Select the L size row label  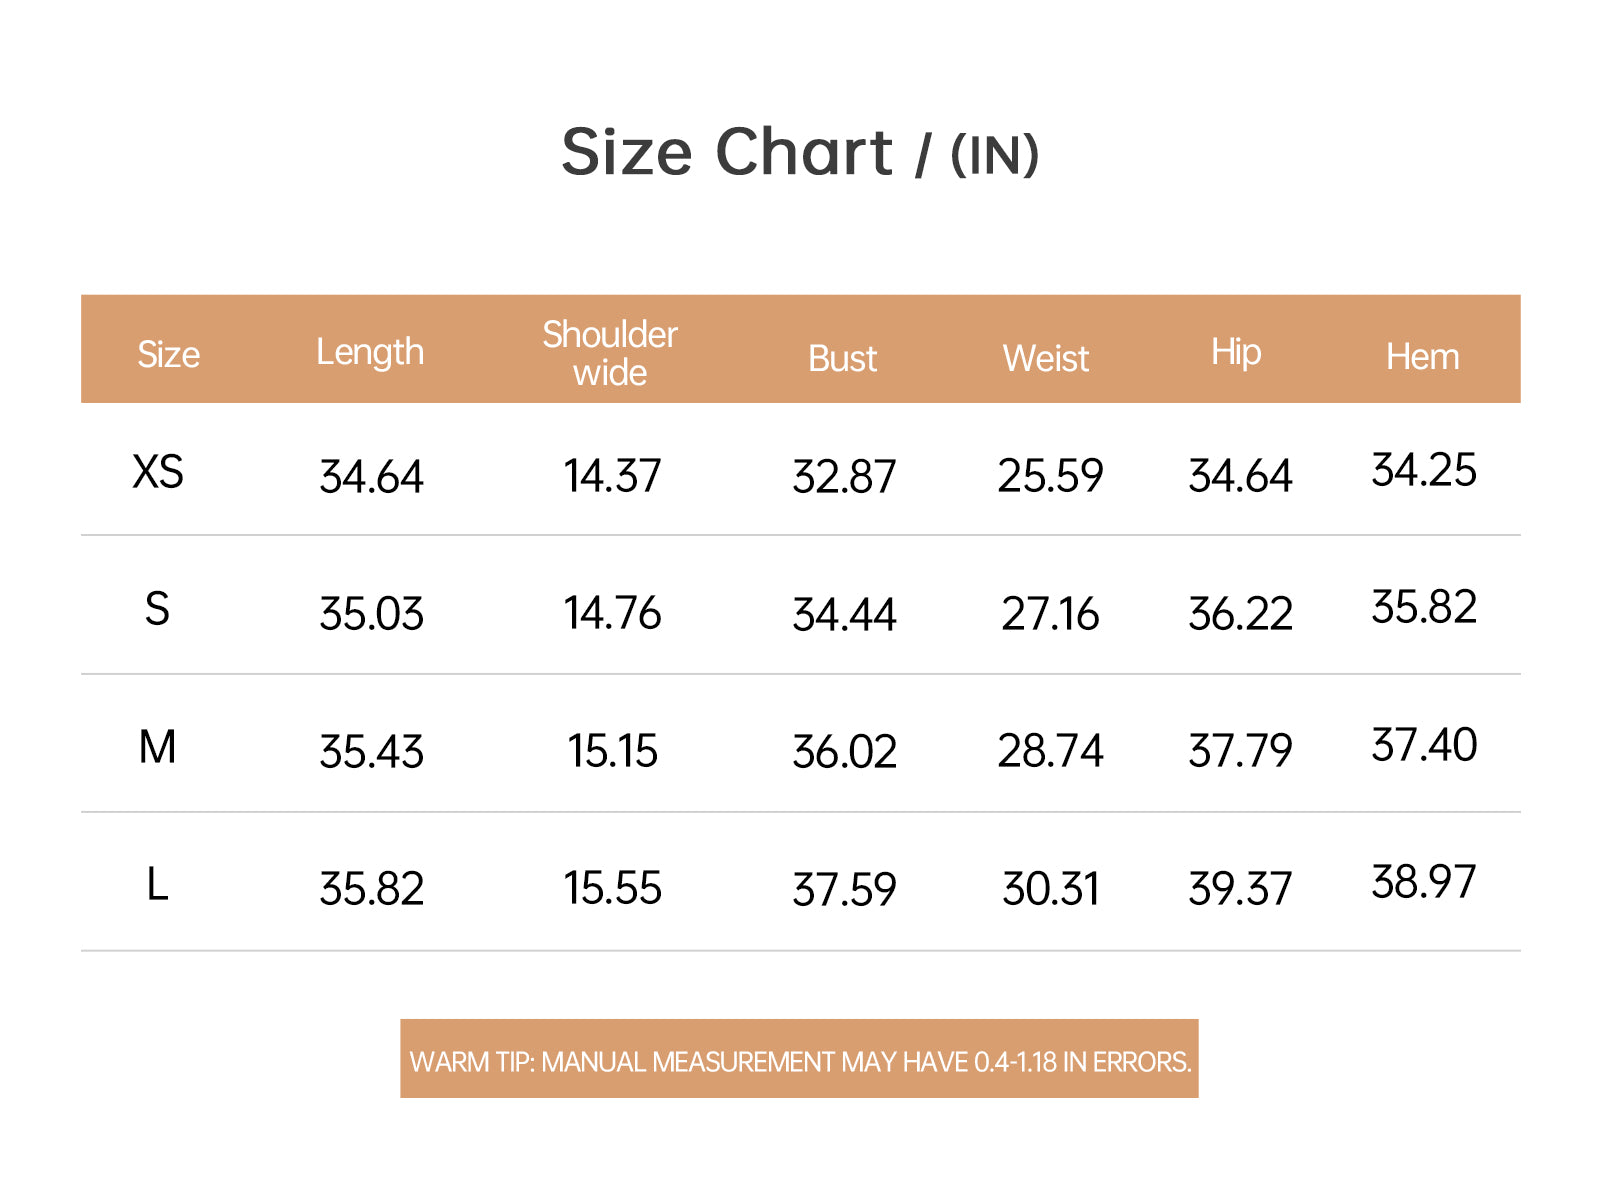157,884
